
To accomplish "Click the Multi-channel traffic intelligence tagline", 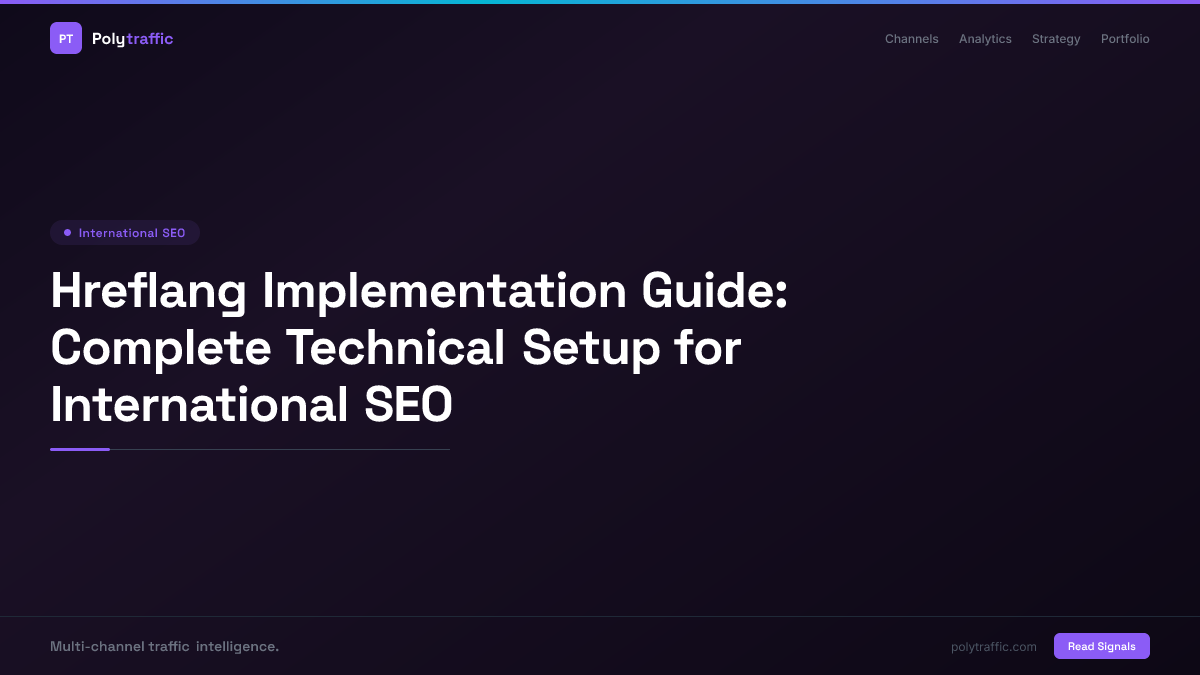I will pyautogui.click(x=164, y=647).
